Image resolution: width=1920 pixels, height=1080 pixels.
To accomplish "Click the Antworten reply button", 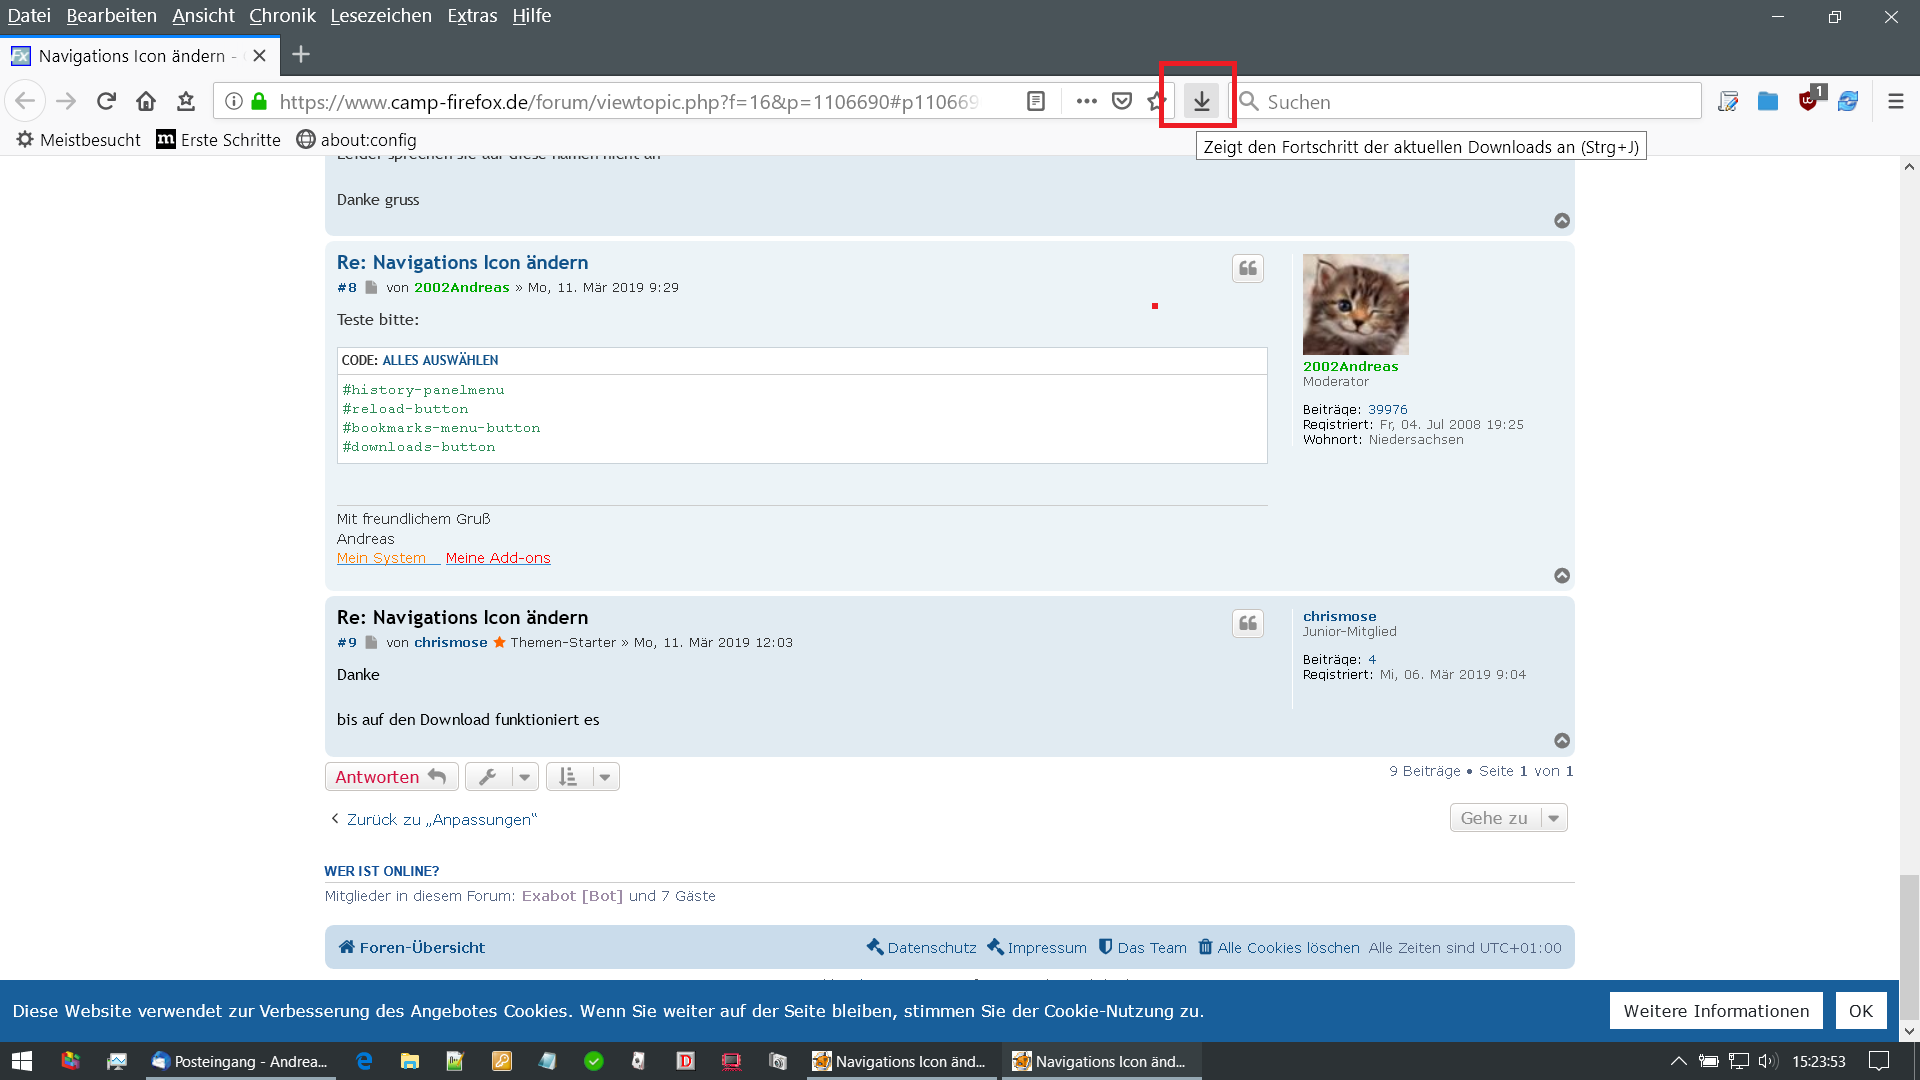I will tap(391, 777).
